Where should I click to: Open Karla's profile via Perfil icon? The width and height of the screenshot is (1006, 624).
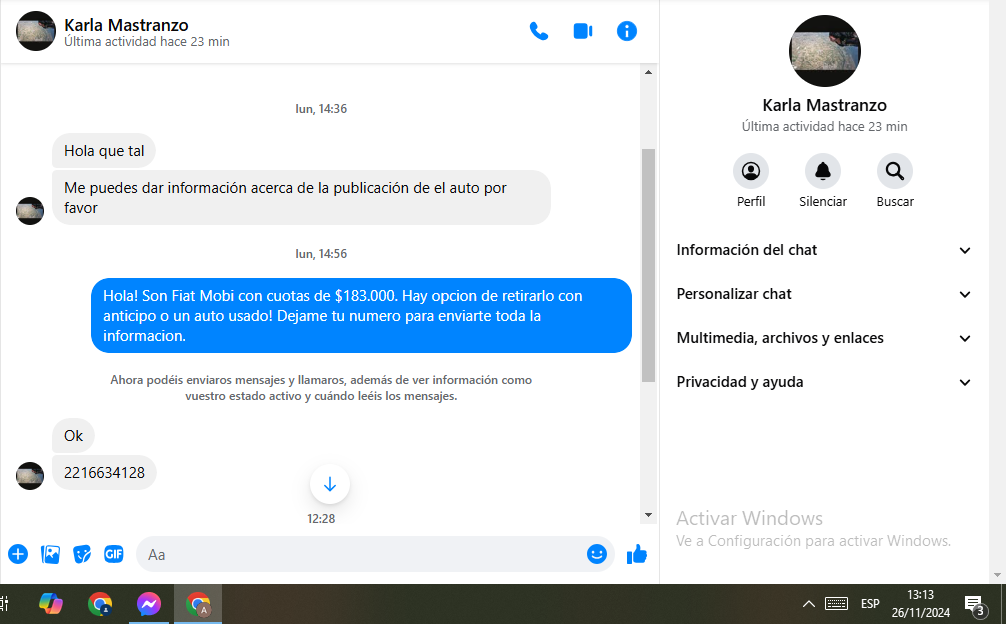[x=751, y=171]
